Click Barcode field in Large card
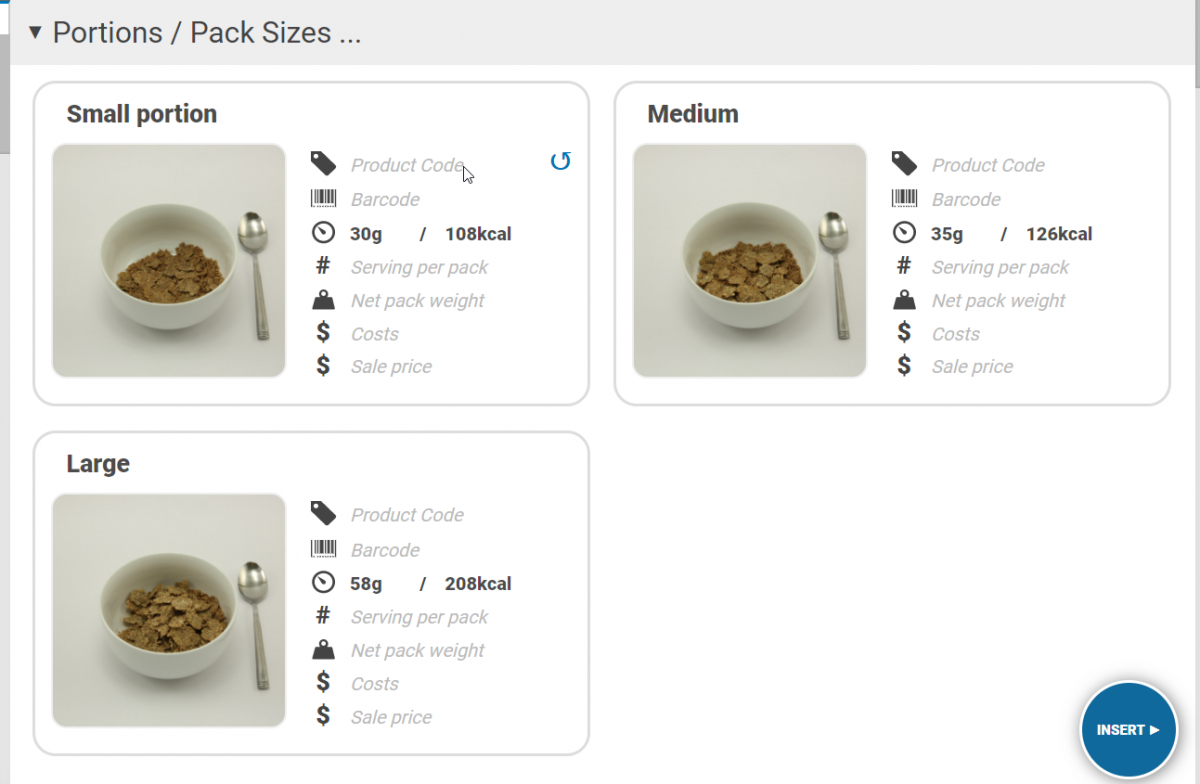 385,550
